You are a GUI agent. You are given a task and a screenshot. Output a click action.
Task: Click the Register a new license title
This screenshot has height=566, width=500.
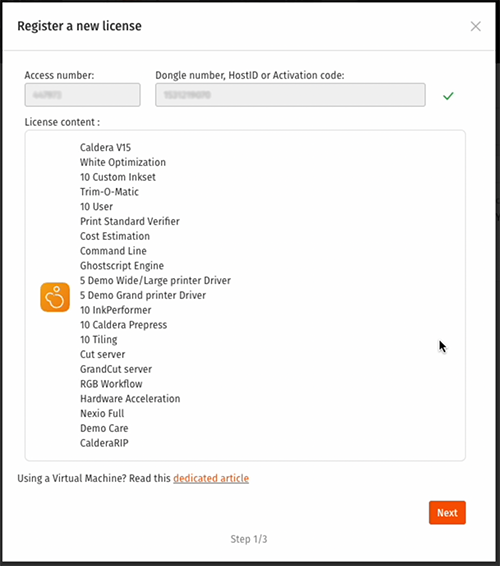pos(79,26)
